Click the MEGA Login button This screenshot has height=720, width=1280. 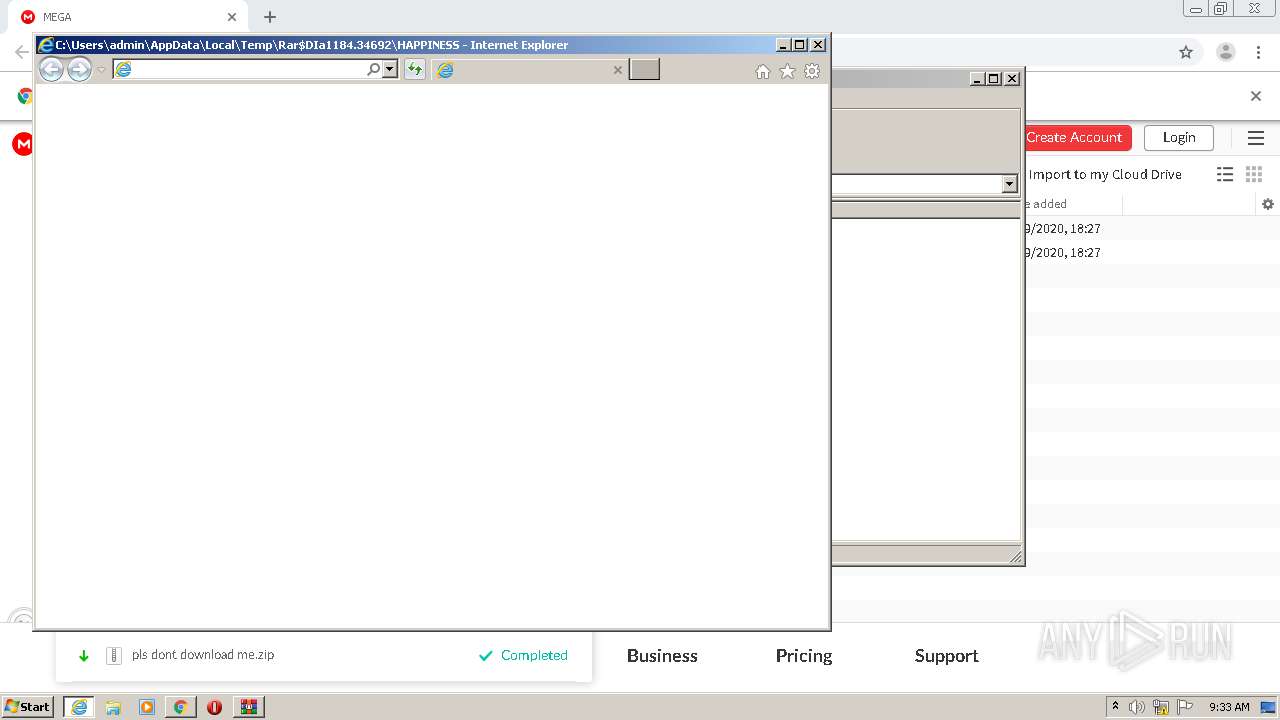coord(1179,137)
